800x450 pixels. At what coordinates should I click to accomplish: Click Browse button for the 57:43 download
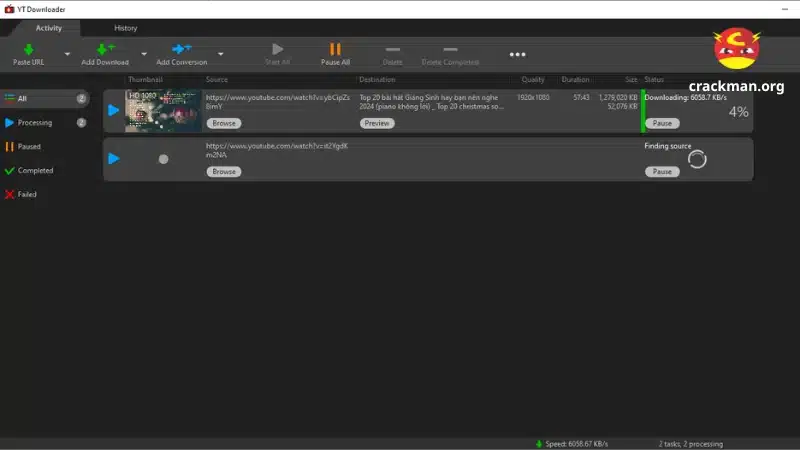click(x=224, y=123)
